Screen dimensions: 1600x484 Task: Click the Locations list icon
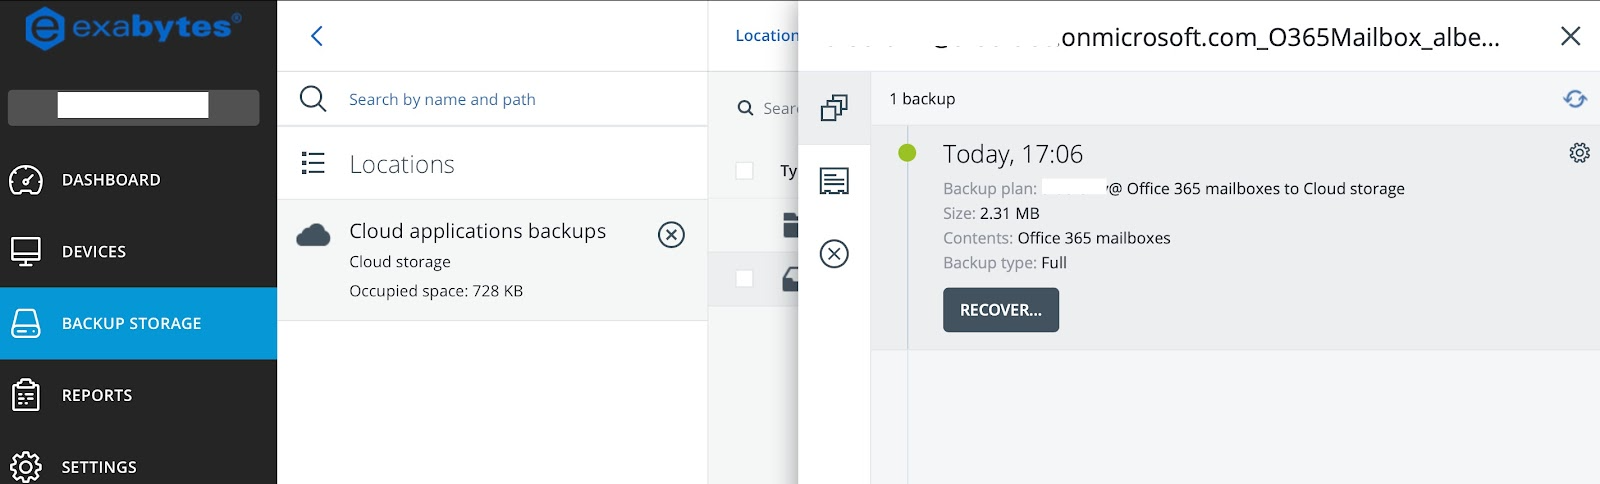pos(313,163)
